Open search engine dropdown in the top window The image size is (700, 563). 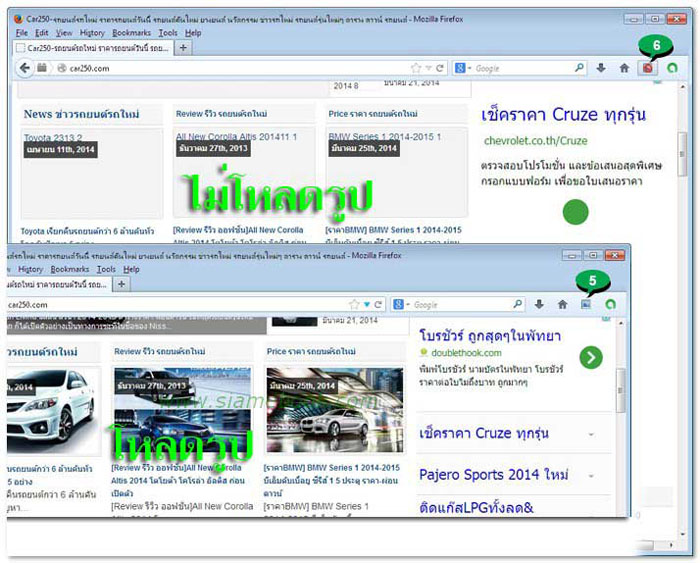point(463,68)
